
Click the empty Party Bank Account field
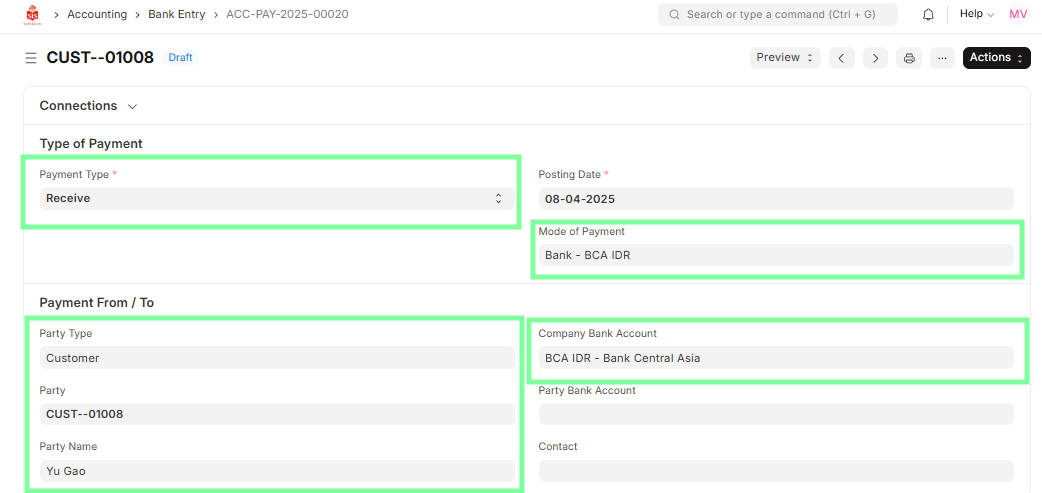775,414
